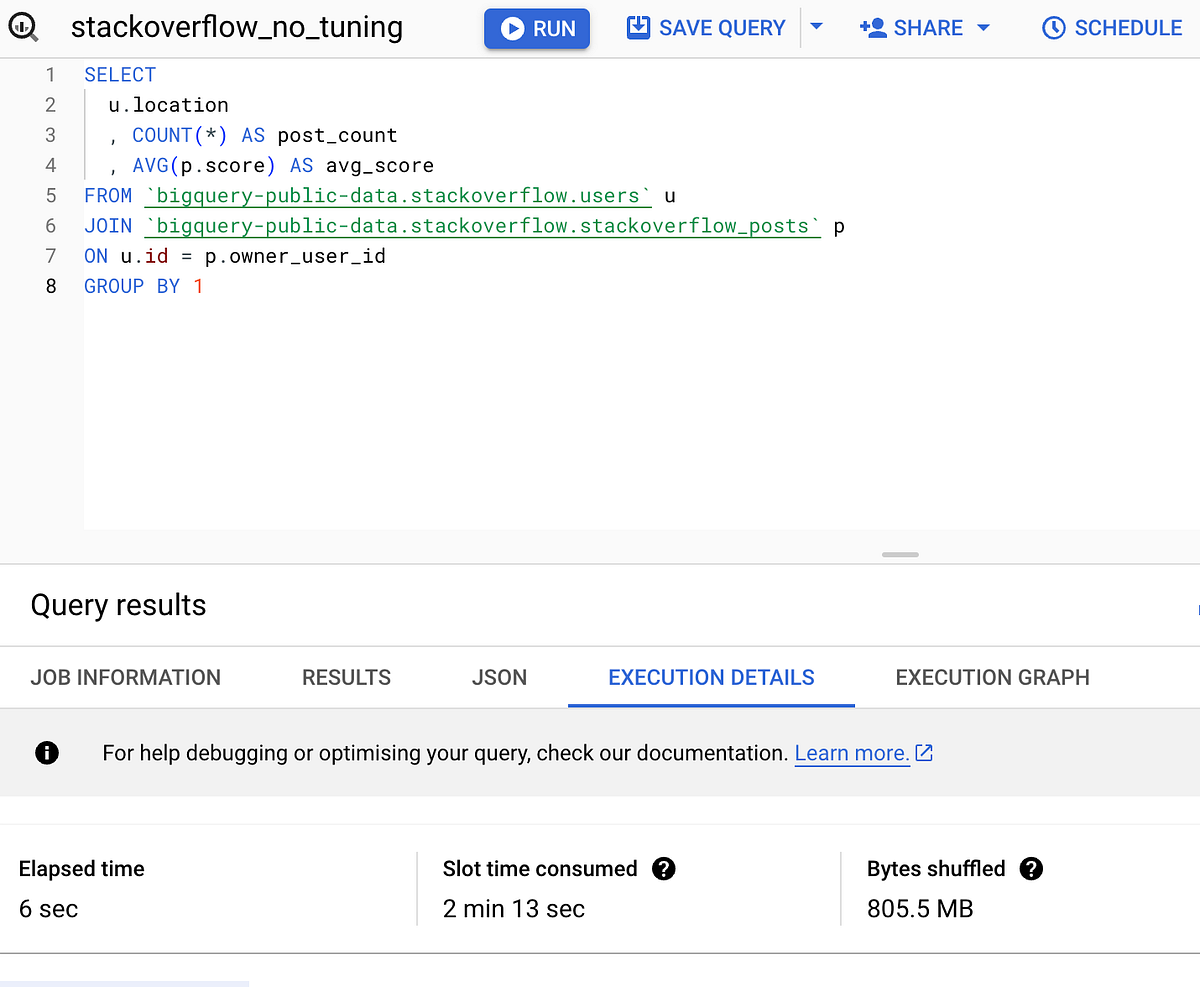Select the JSON tab
The height and width of the screenshot is (987, 1200).
coord(499,677)
